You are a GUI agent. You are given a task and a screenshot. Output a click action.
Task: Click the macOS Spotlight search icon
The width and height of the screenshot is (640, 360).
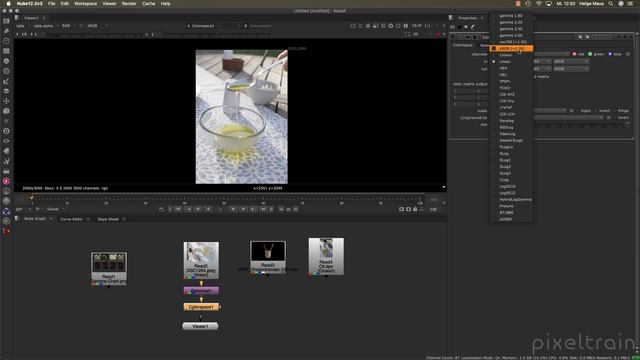pos(611,3)
